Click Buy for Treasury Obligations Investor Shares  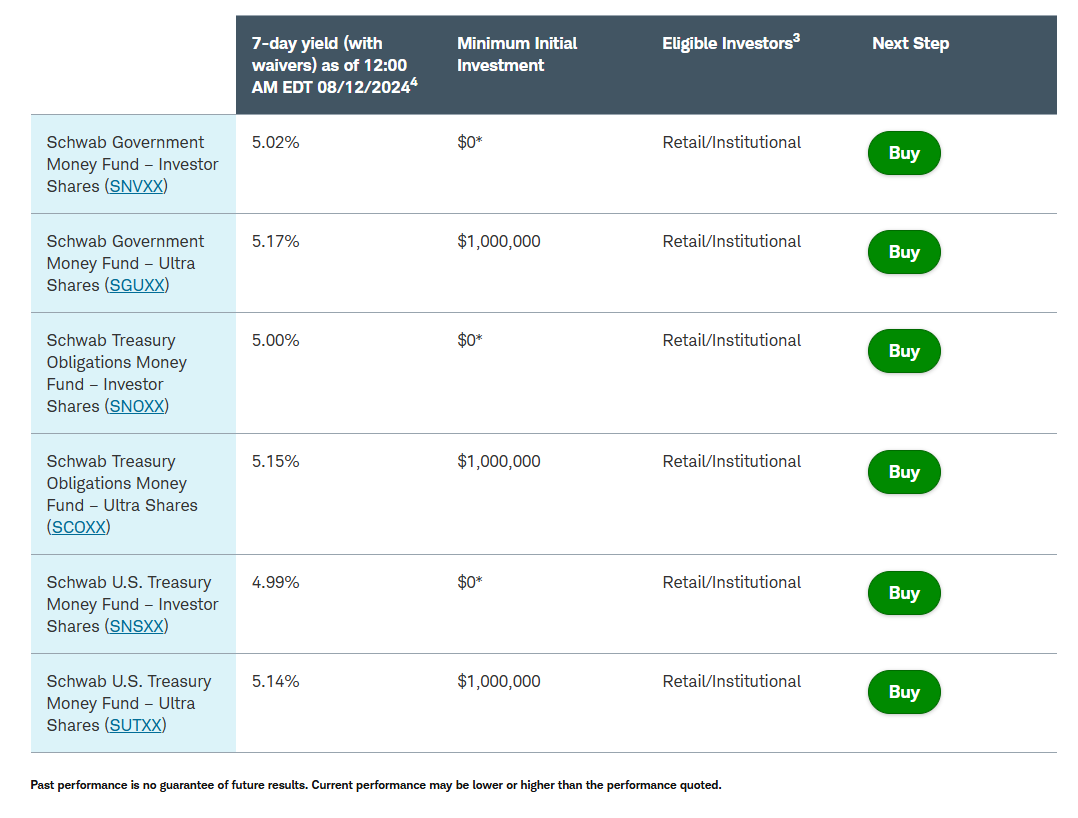coord(904,351)
